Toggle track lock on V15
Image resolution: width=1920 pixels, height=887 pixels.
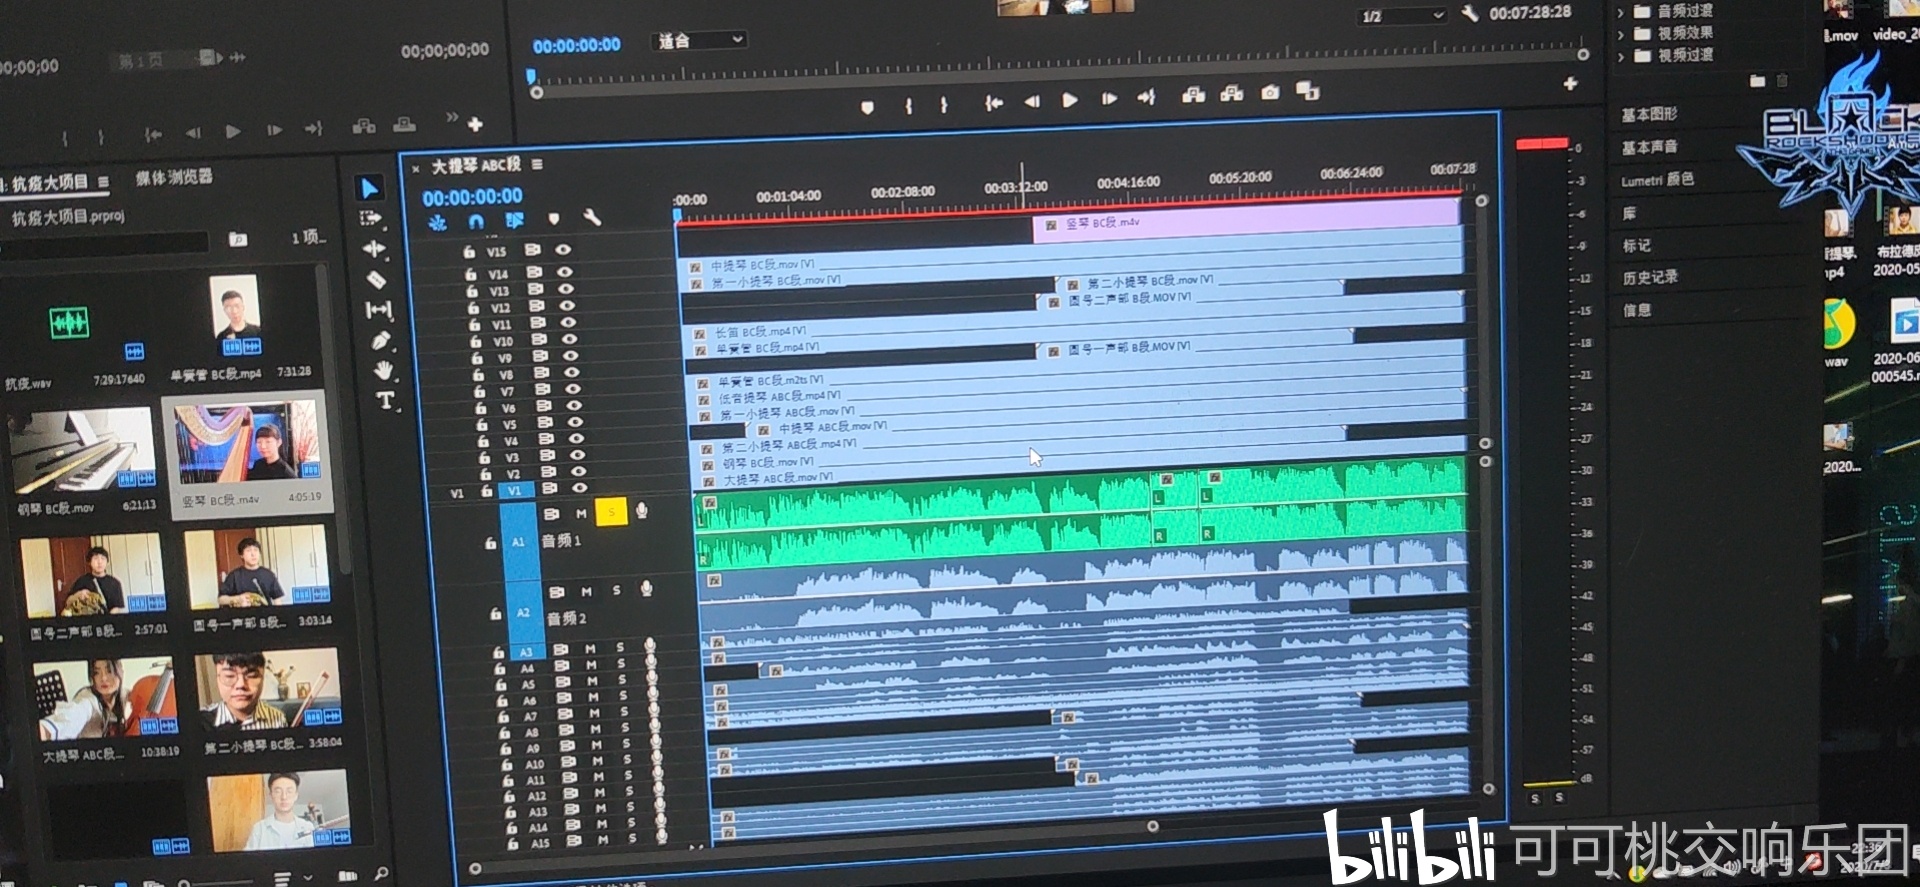tap(469, 252)
